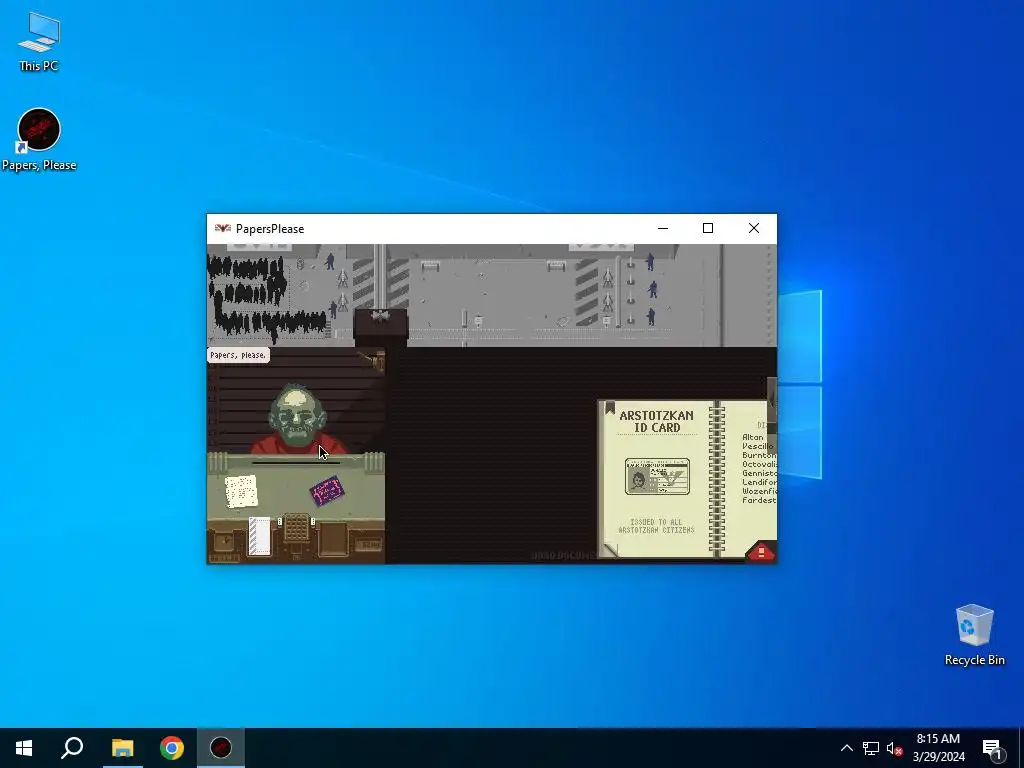Viewport: 1024px width, 768px height.
Task: Open the taskbar clock and date
Action: coord(938,748)
